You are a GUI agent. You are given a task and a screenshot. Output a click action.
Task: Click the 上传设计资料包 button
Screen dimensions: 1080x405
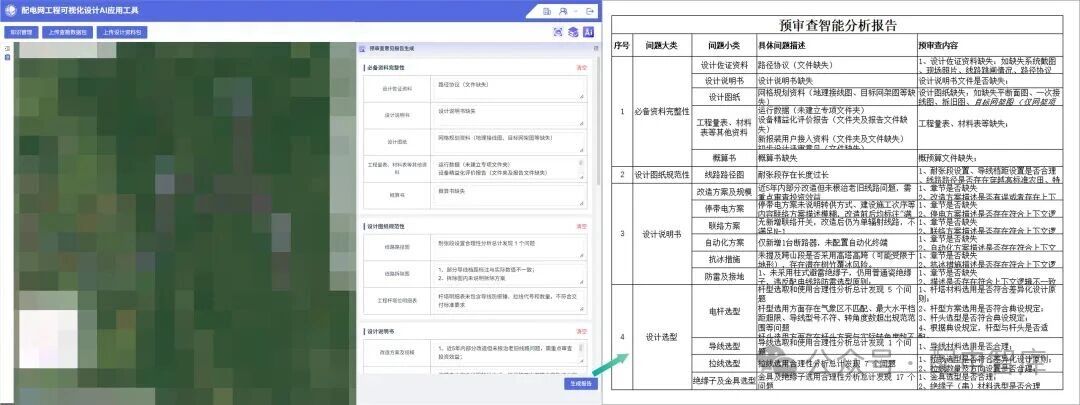pos(122,32)
